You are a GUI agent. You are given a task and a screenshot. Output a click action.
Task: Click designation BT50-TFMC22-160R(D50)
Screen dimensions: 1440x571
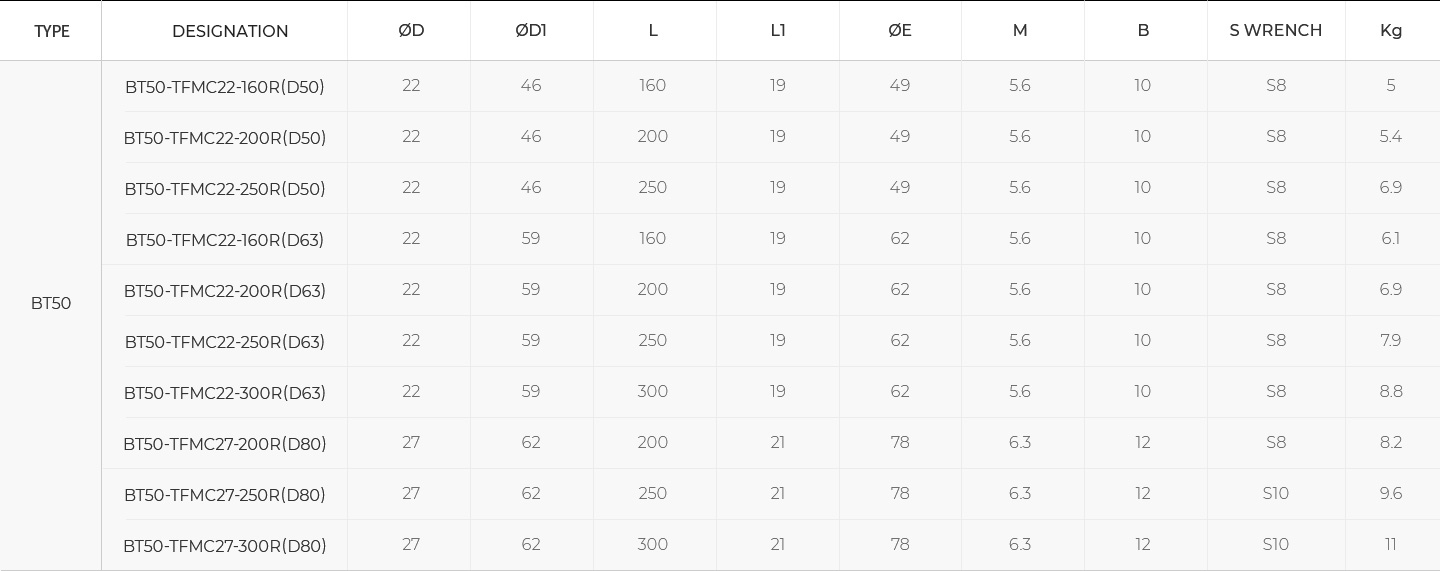coord(225,88)
